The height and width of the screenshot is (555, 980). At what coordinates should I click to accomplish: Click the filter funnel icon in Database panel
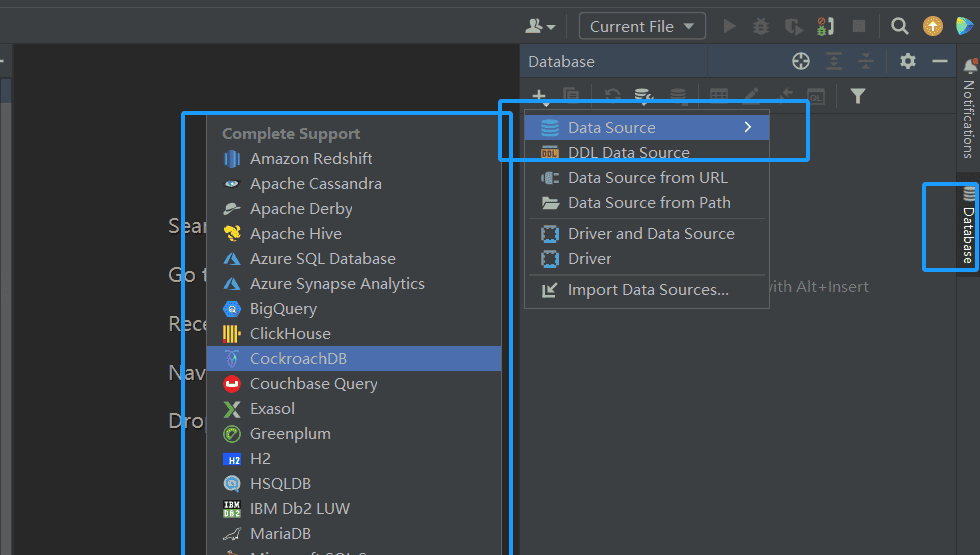(x=857, y=96)
